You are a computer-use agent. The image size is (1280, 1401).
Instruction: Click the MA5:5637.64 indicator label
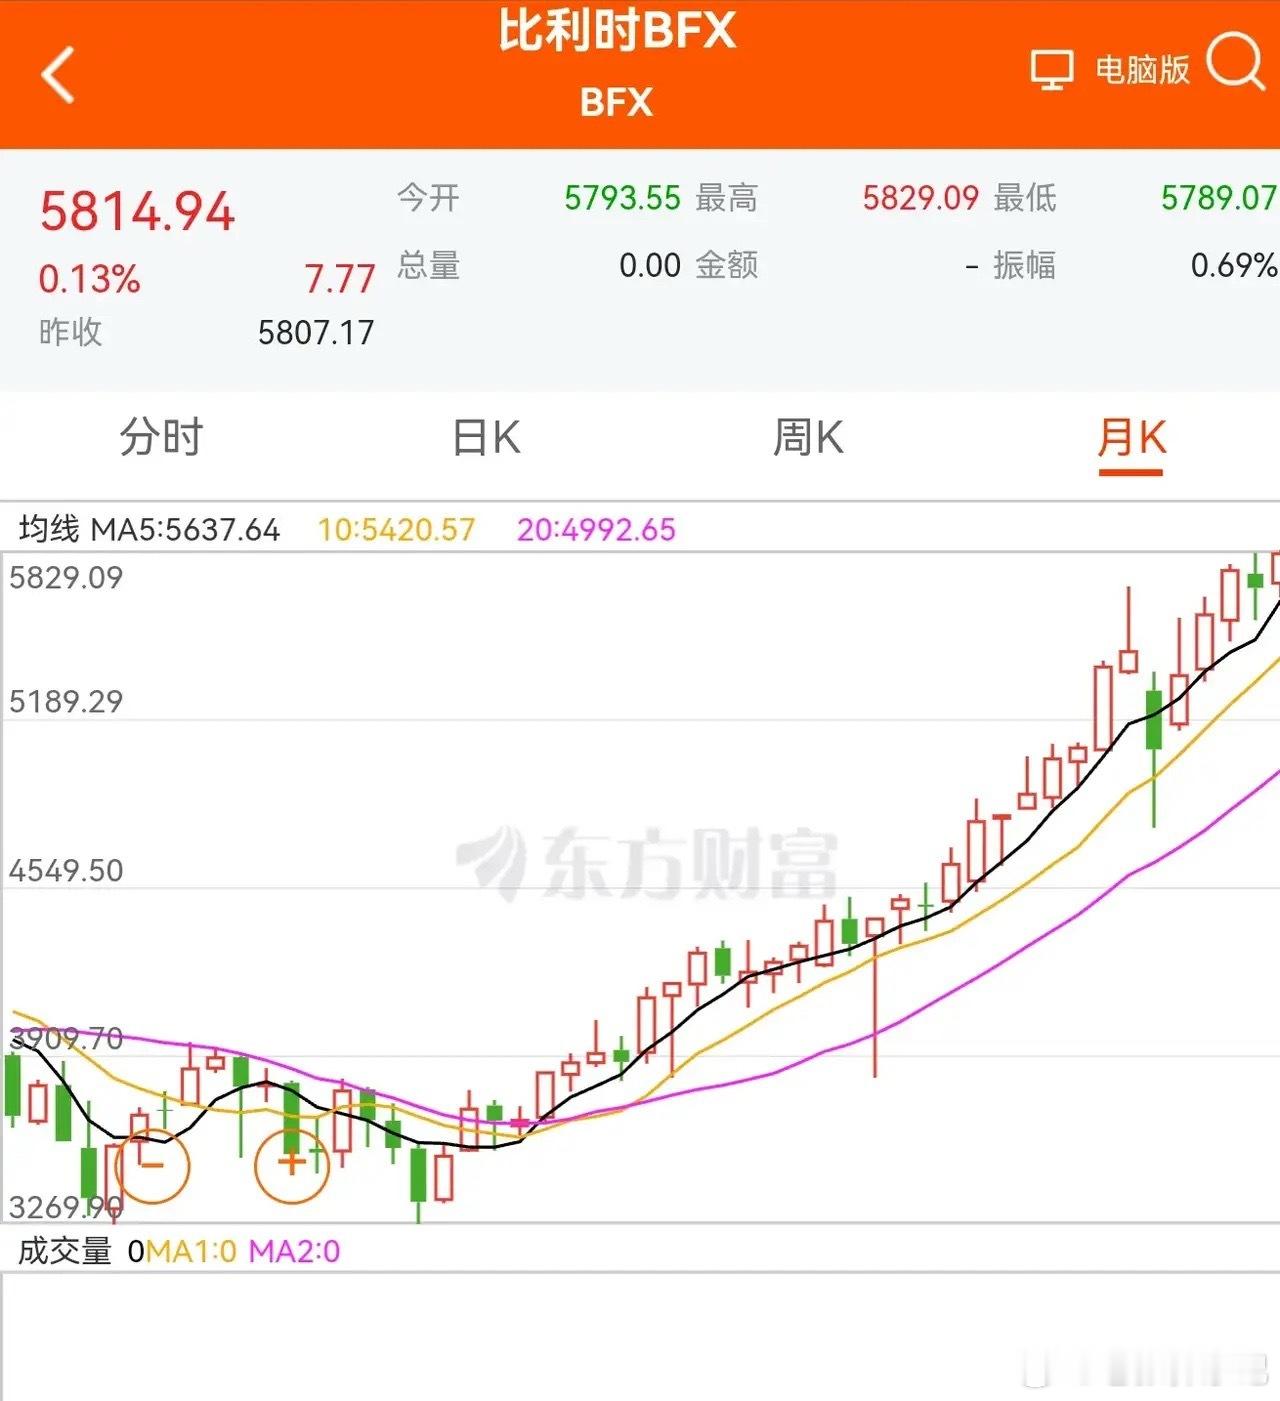pos(185,529)
